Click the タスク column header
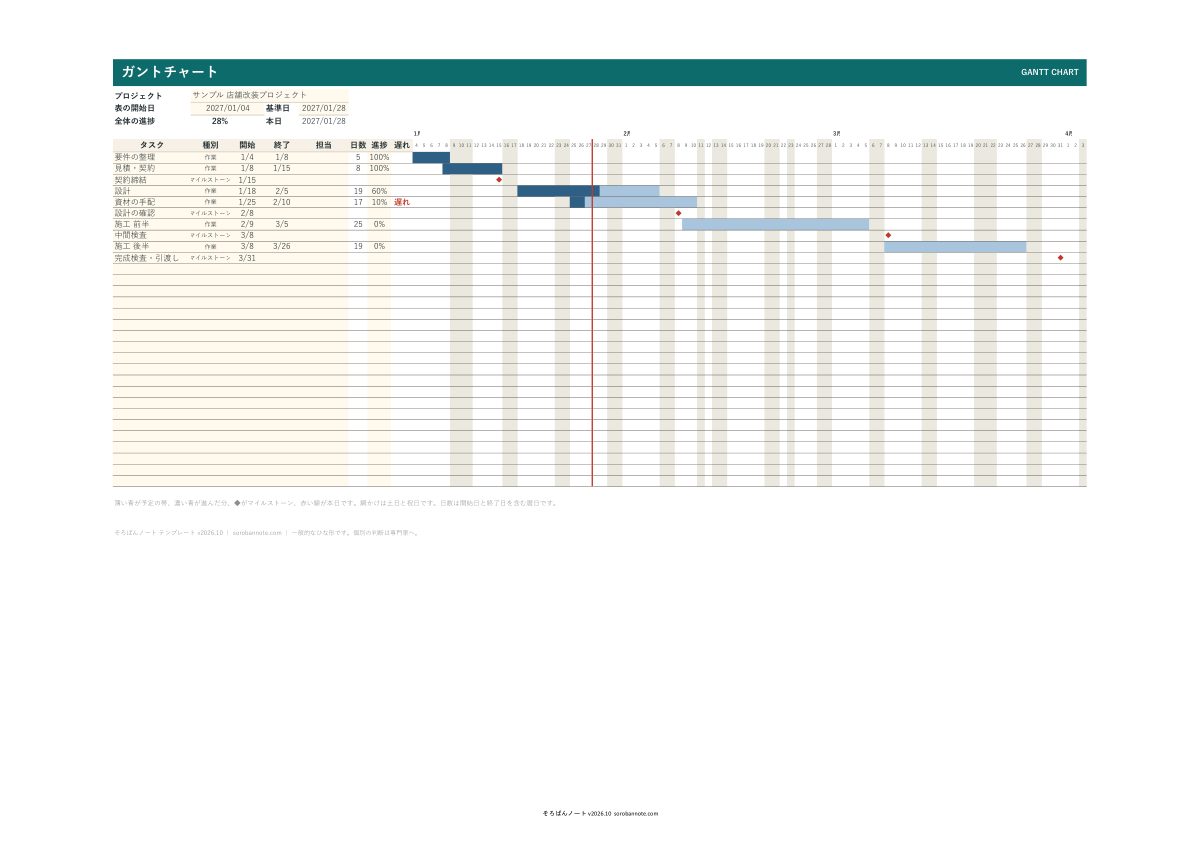Image resolution: width=1200 pixels, height=849 pixels. pos(152,145)
